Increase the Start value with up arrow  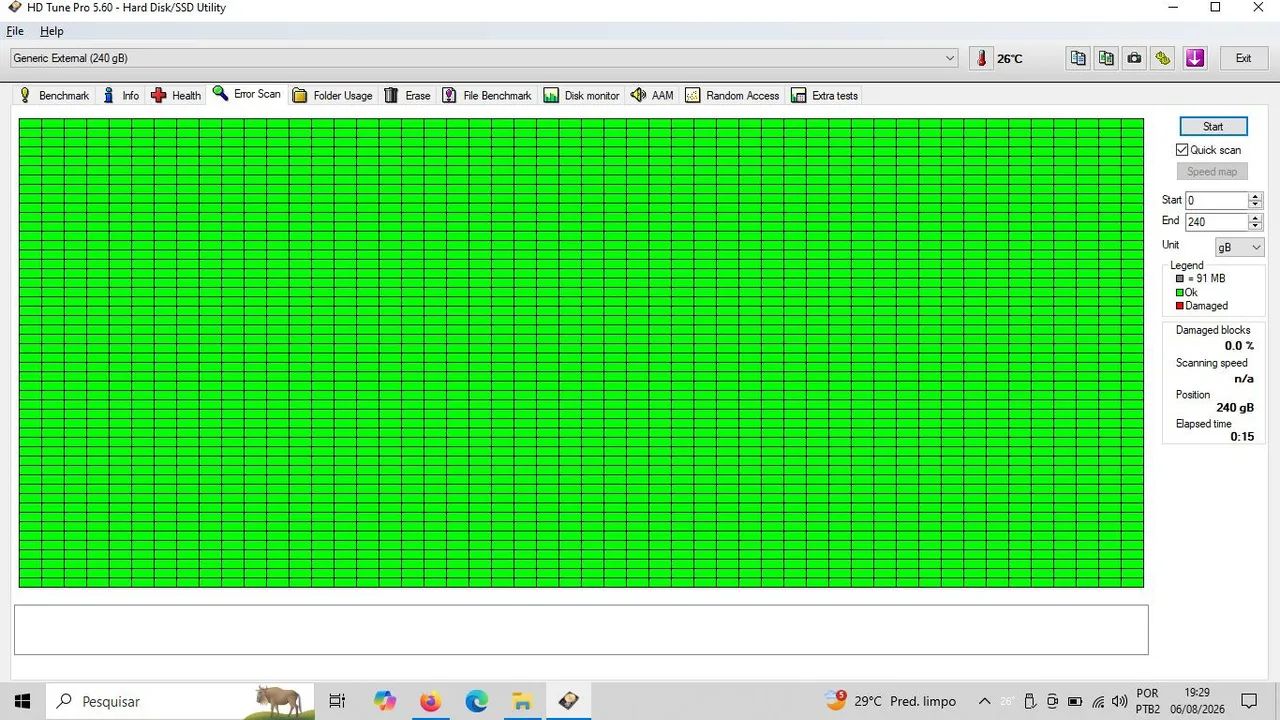(1256, 196)
